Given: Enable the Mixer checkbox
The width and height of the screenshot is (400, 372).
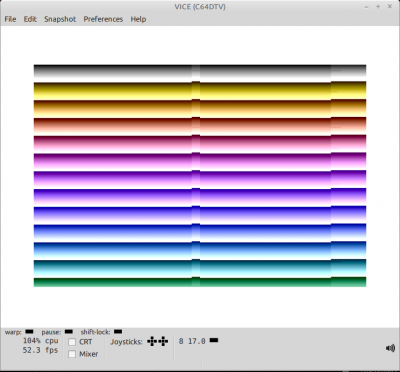Looking at the screenshot, I should [72, 354].
